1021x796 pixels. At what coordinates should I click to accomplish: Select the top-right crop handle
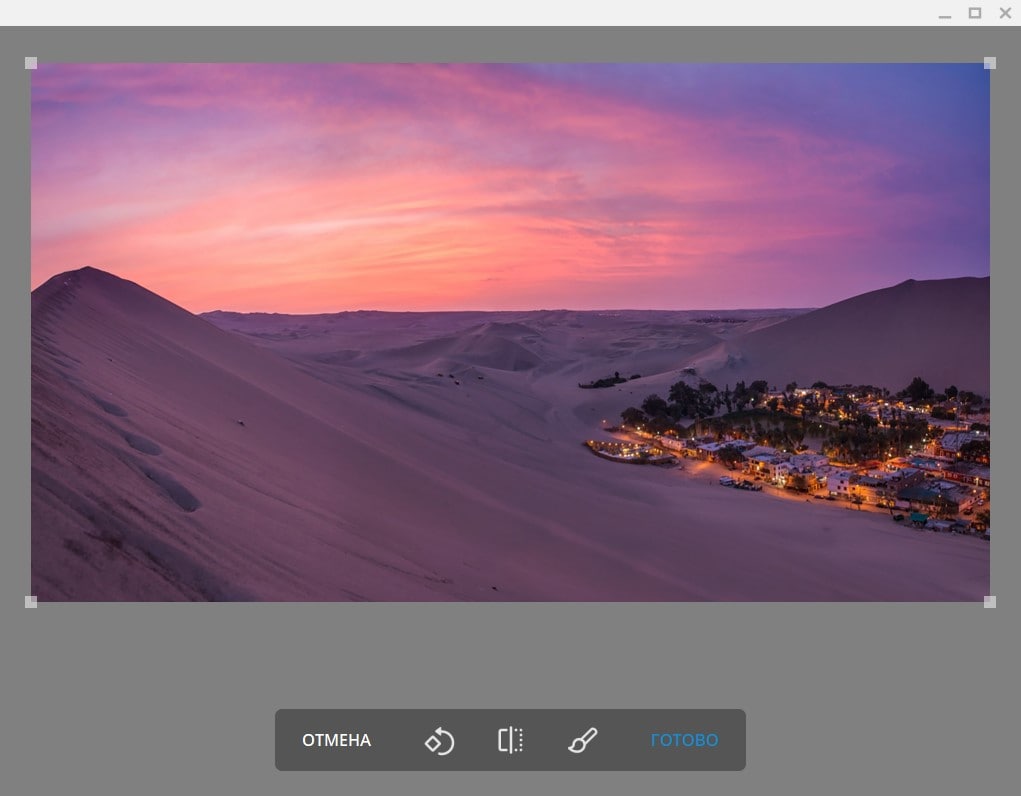tap(990, 63)
